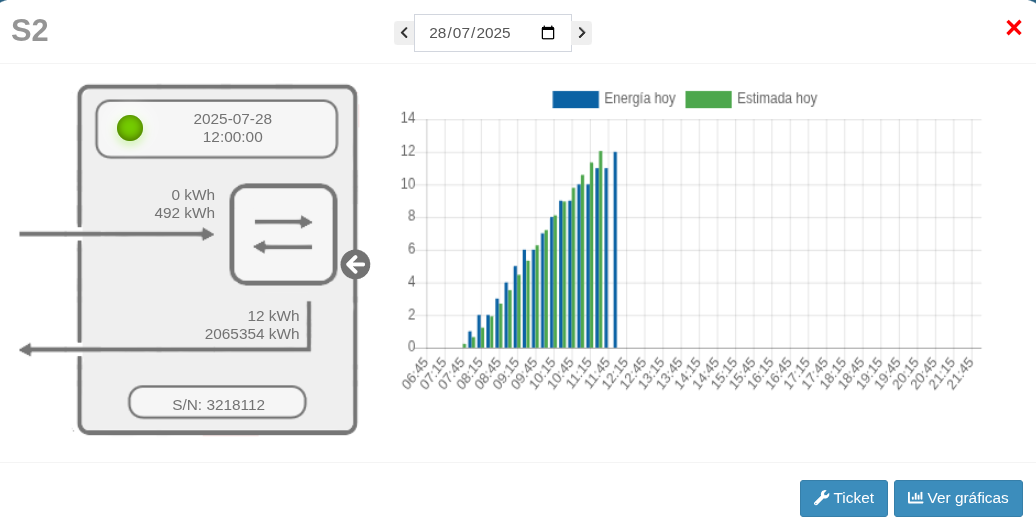
Task: Close the S2 dialog with red X
Action: [x=1013, y=28]
